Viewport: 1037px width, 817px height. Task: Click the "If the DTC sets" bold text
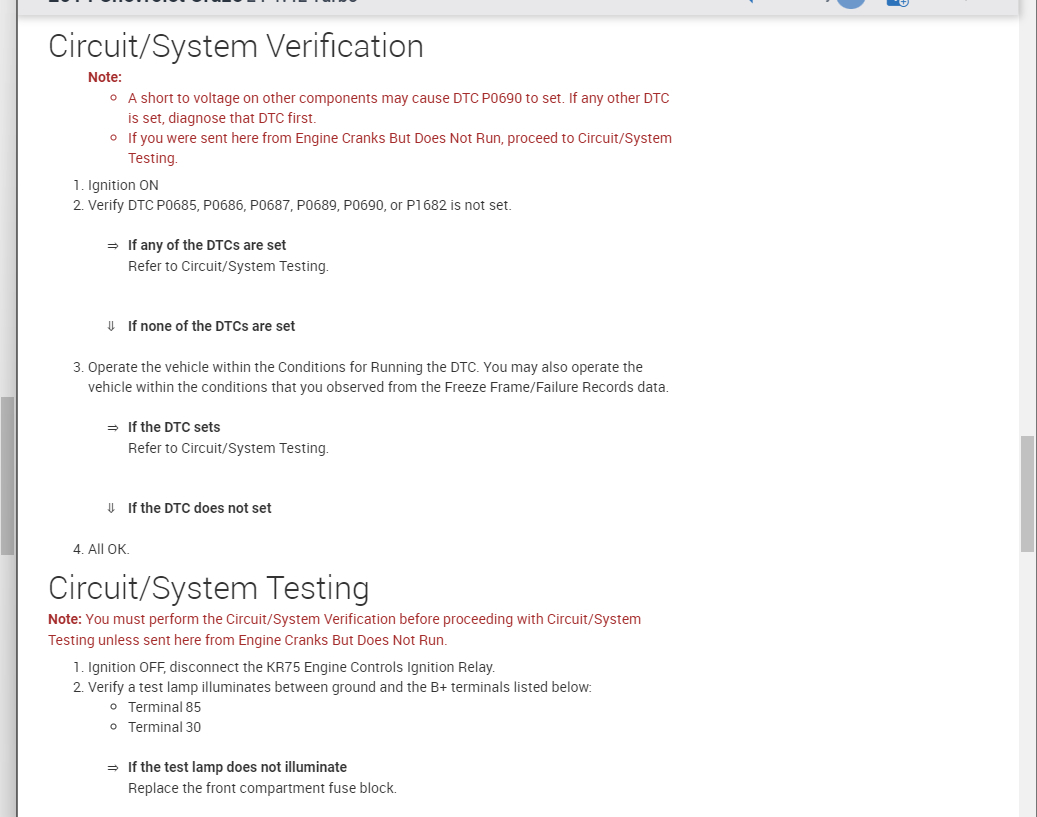pos(174,427)
